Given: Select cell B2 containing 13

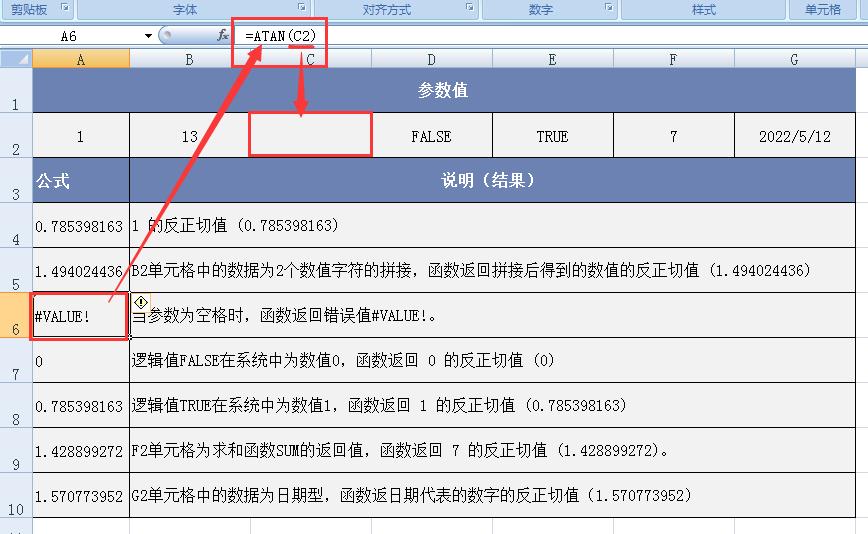Looking at the screenshot, I should point(189,136).
